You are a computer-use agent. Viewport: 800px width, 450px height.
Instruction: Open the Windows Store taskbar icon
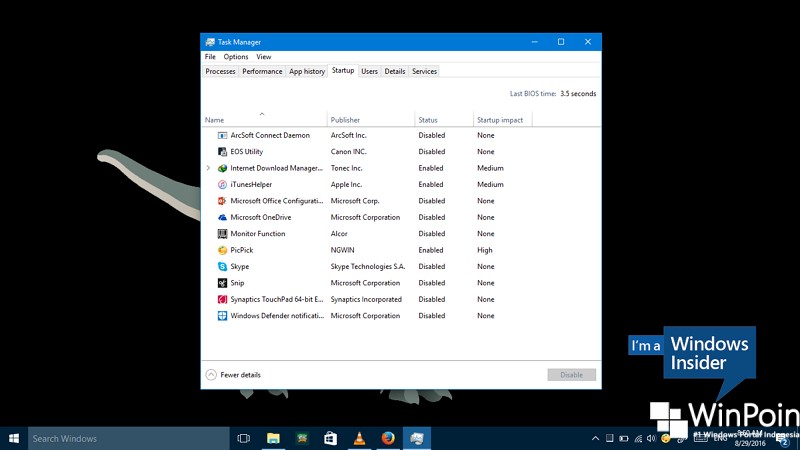tap(331, 438)
